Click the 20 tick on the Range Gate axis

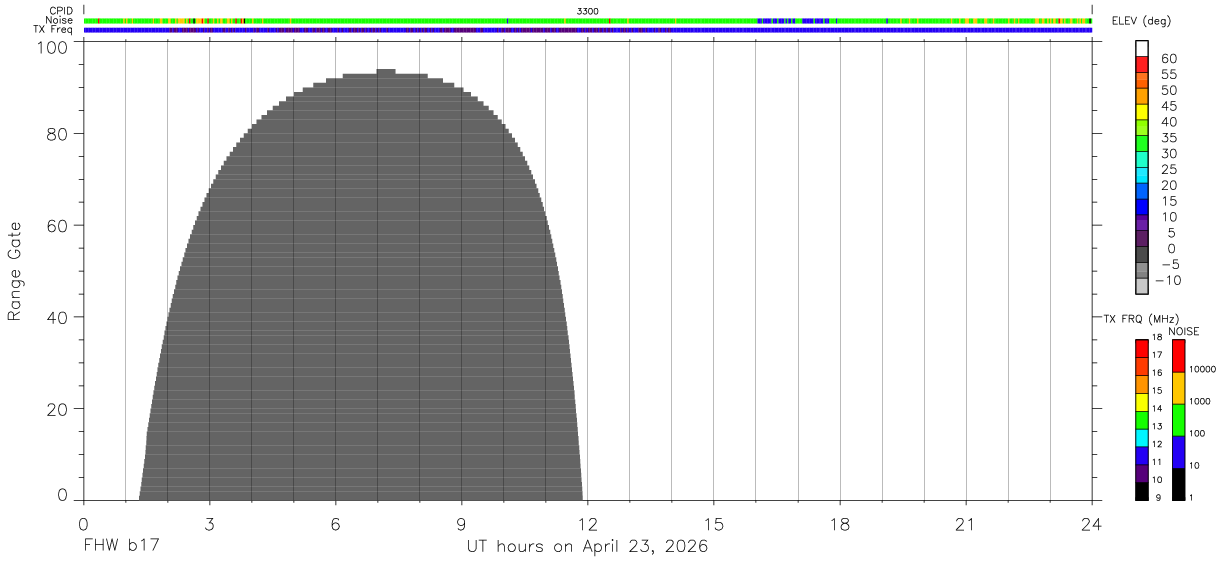[x=56, y=410]
